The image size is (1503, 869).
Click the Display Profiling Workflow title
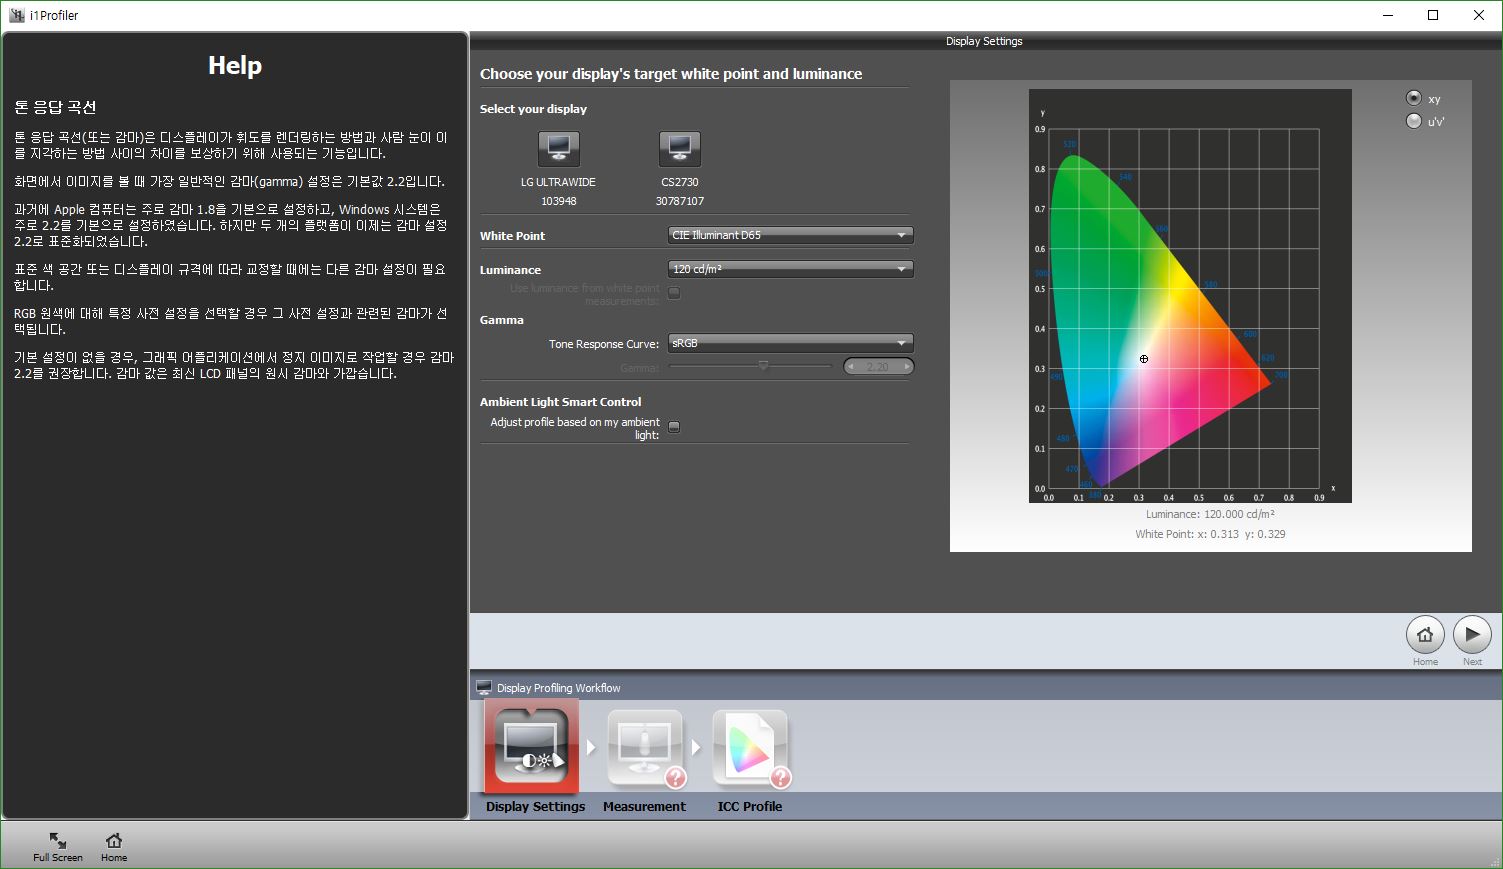point(558,688)
